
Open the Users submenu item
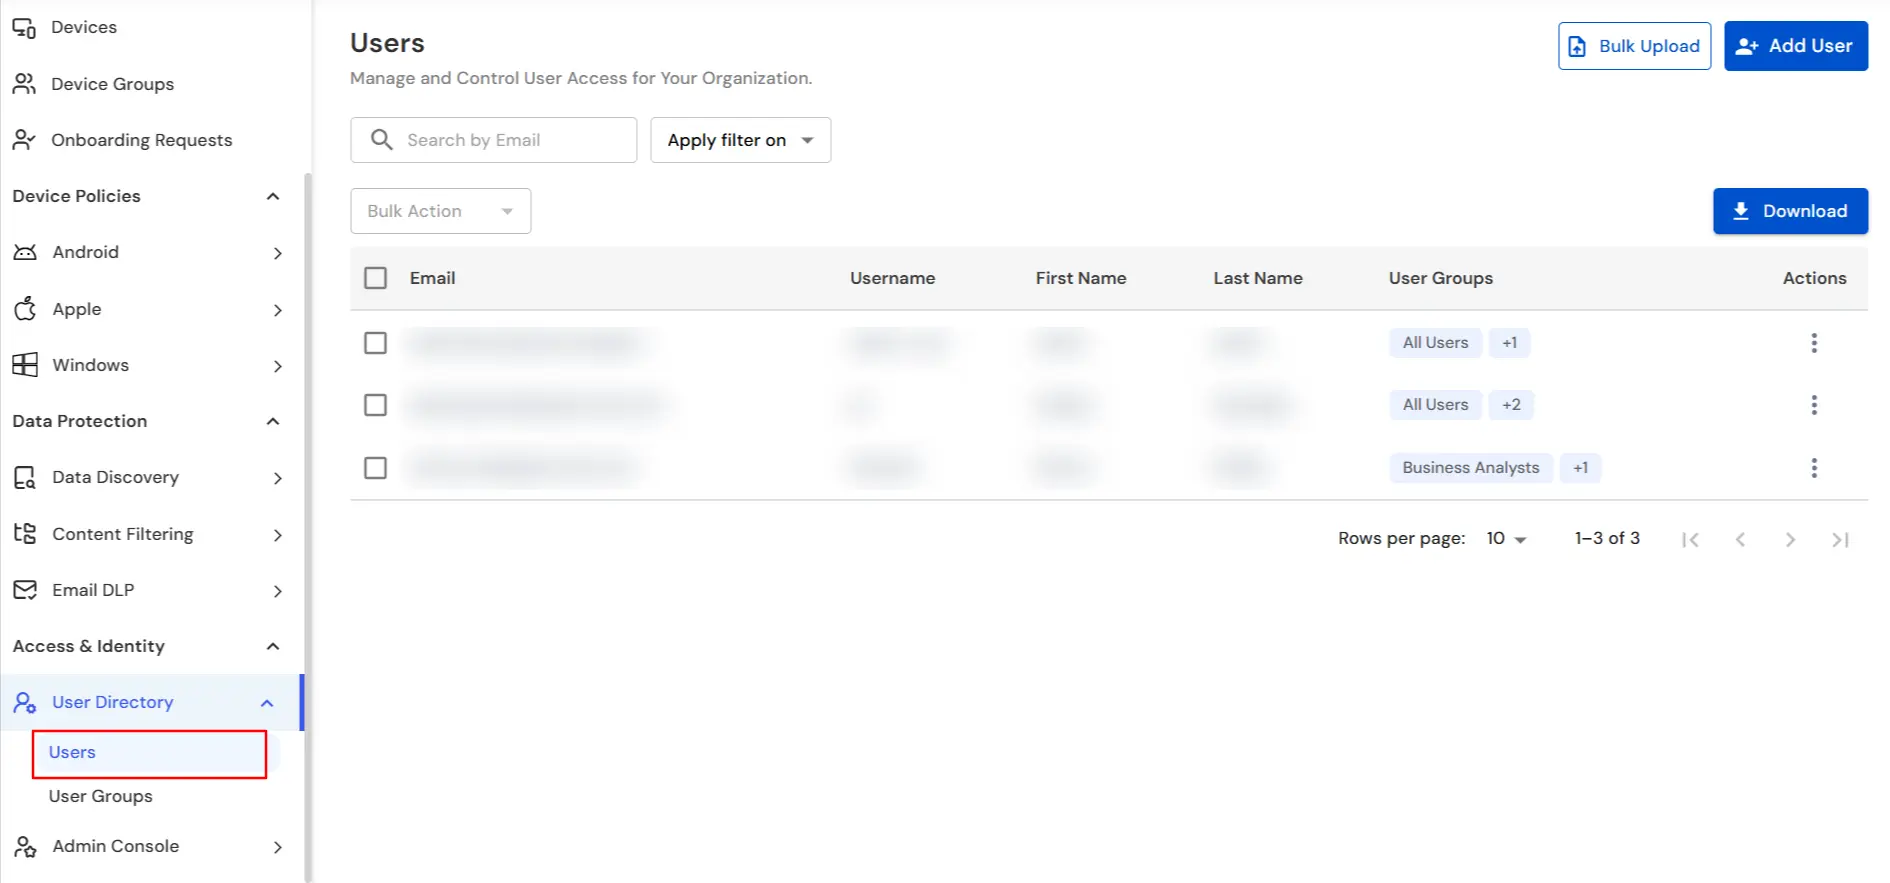150,753
